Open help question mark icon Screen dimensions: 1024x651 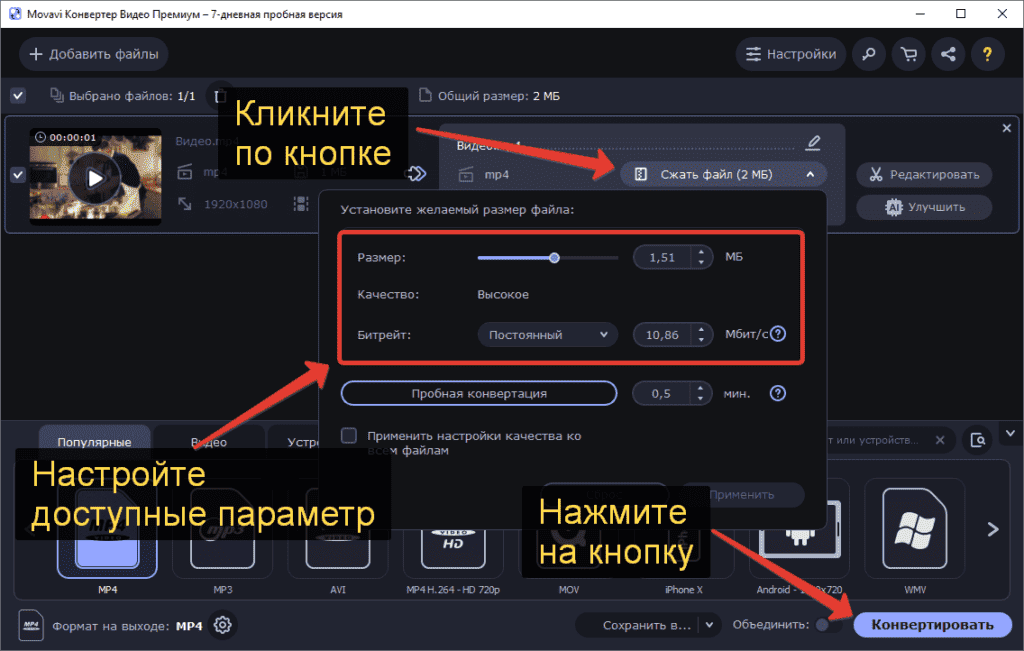(987, 54)
